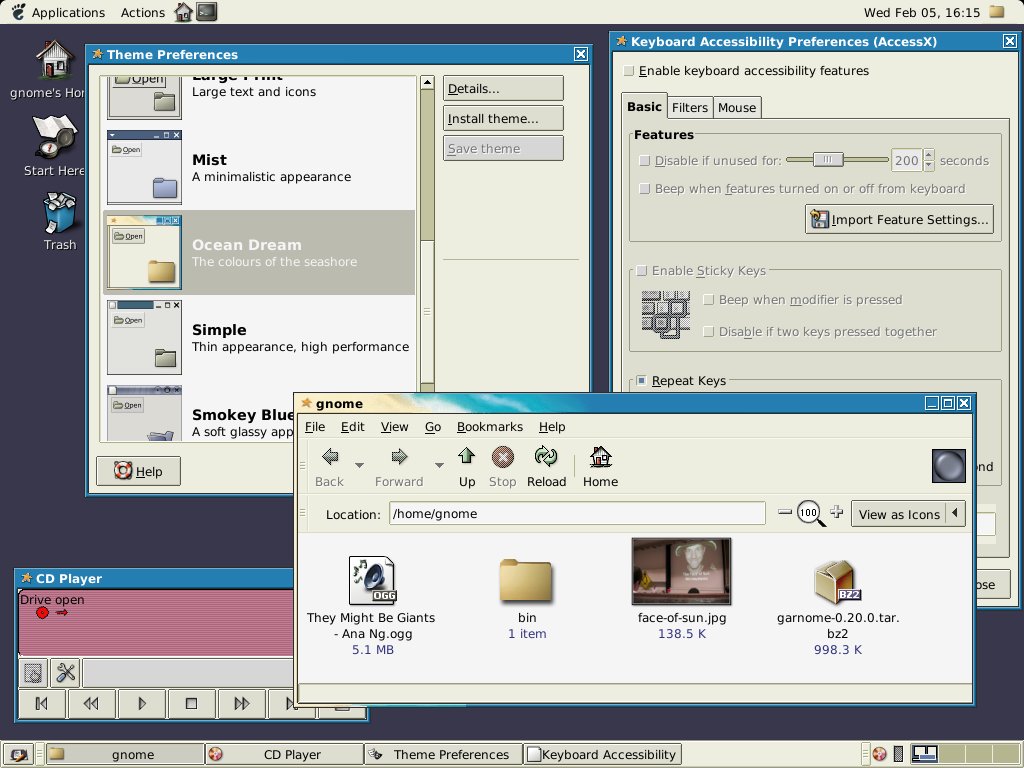1024x768 pixels.
Task: Click the Install theme... button
Action: (x=503, y=118)
